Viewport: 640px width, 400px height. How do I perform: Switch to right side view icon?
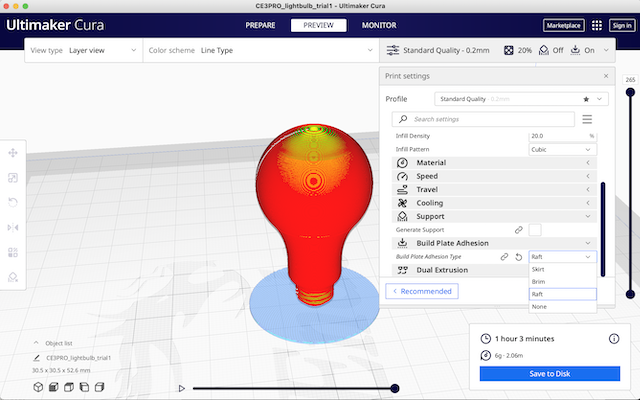(x=100, y=387)
